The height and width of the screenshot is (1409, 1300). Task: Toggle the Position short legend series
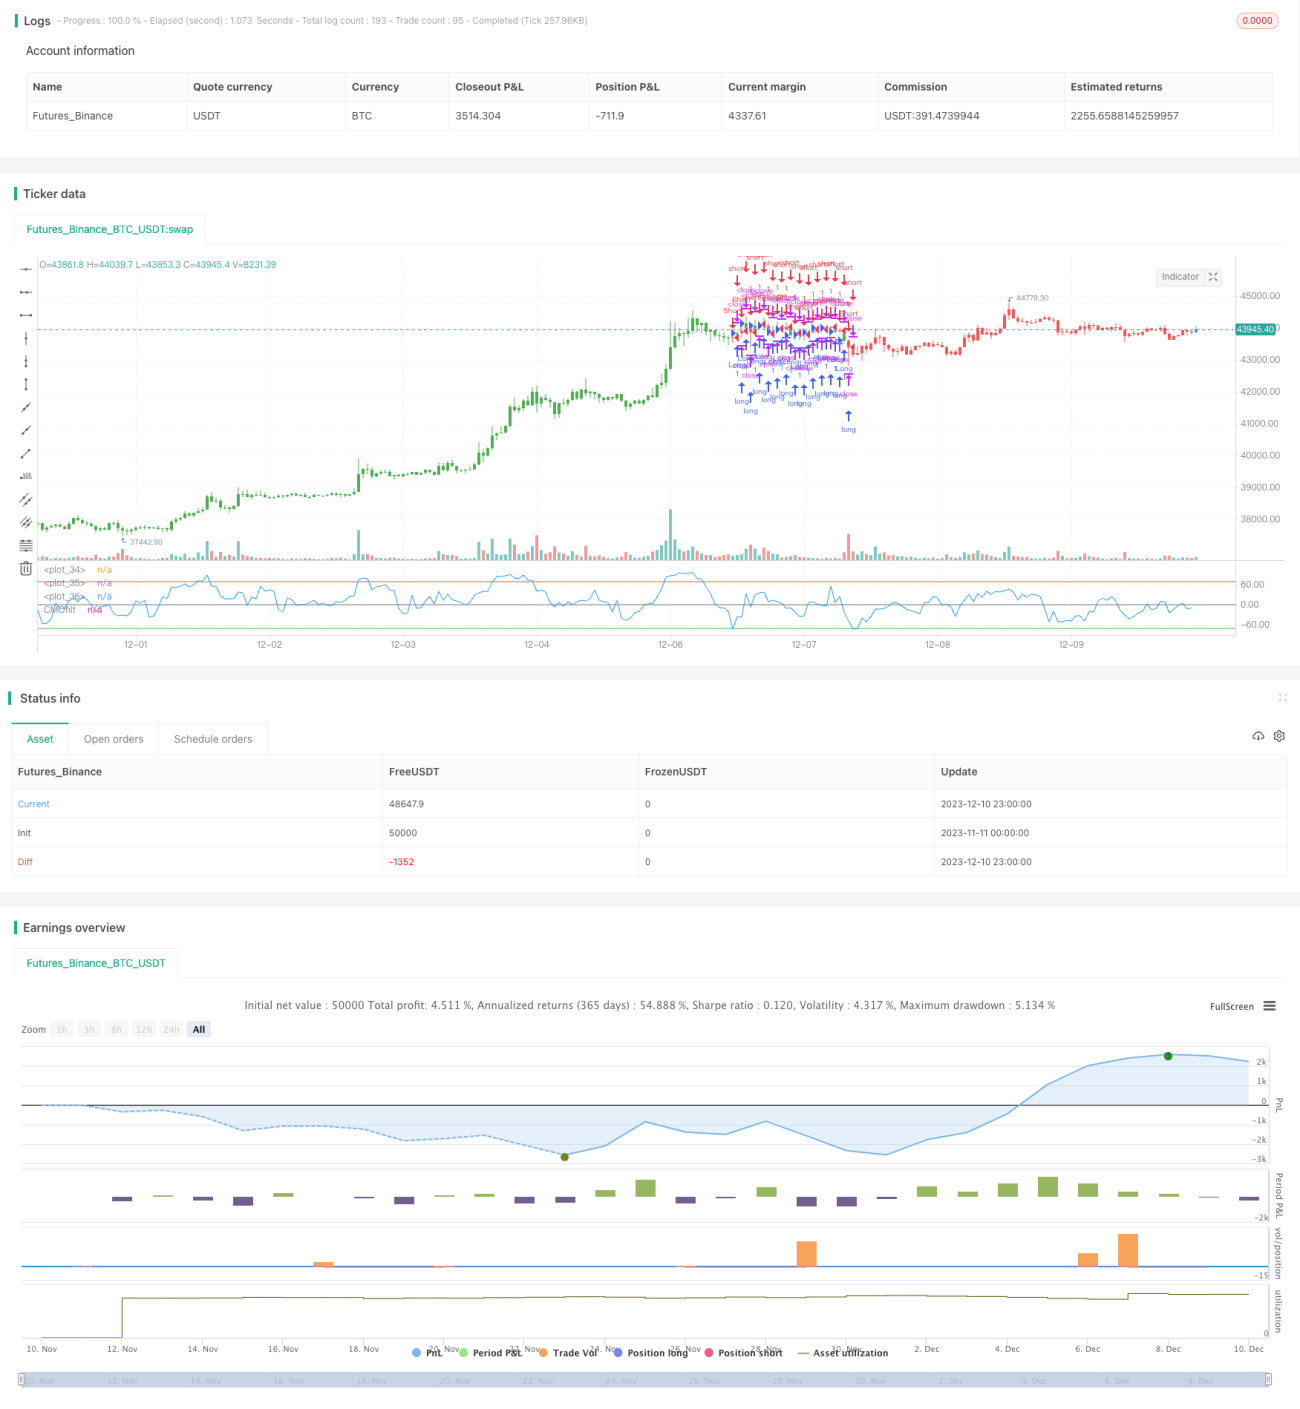(743, 1353)
